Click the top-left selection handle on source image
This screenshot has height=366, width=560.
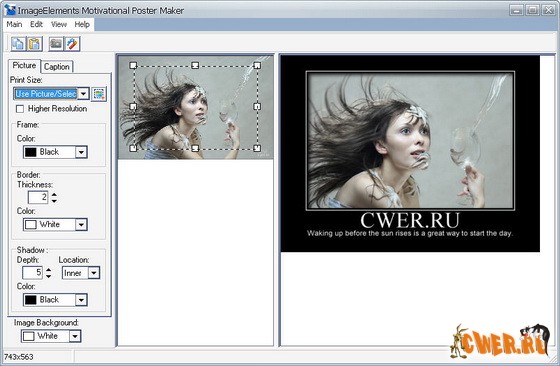(x=133, y=65)
